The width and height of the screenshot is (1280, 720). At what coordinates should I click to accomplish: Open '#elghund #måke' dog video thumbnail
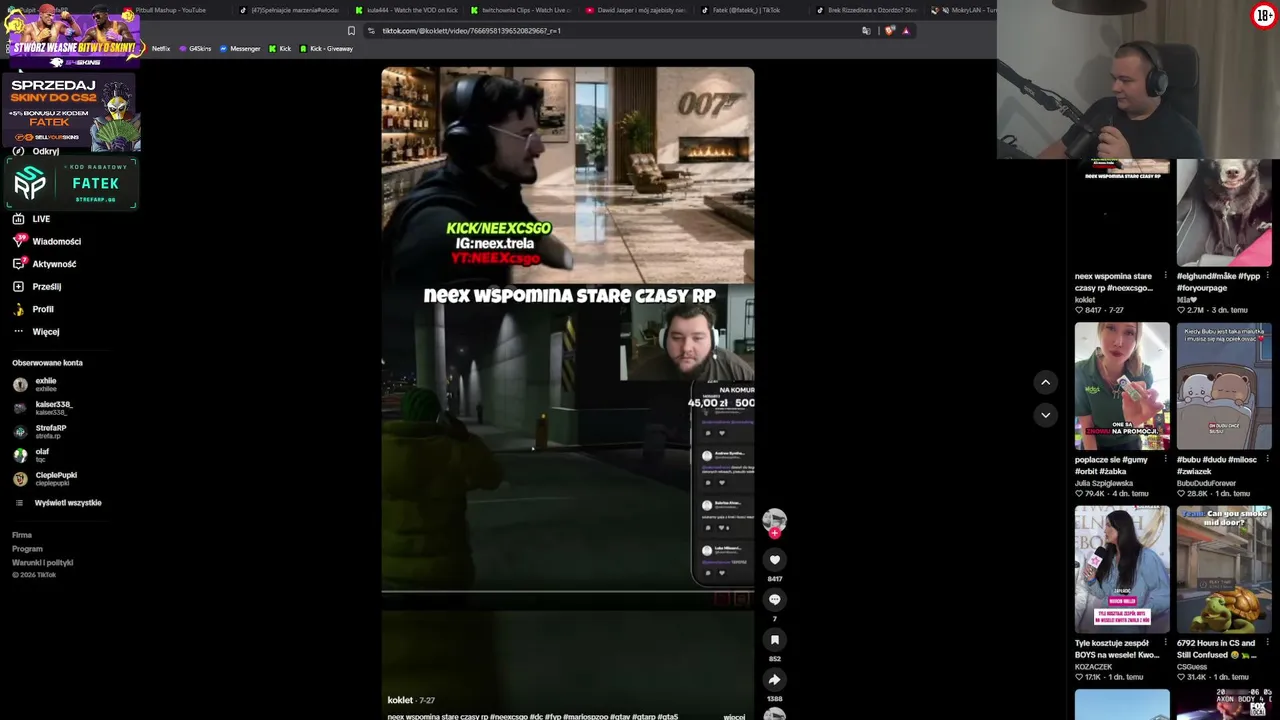pyautogui.click(x=1224, y=211)
